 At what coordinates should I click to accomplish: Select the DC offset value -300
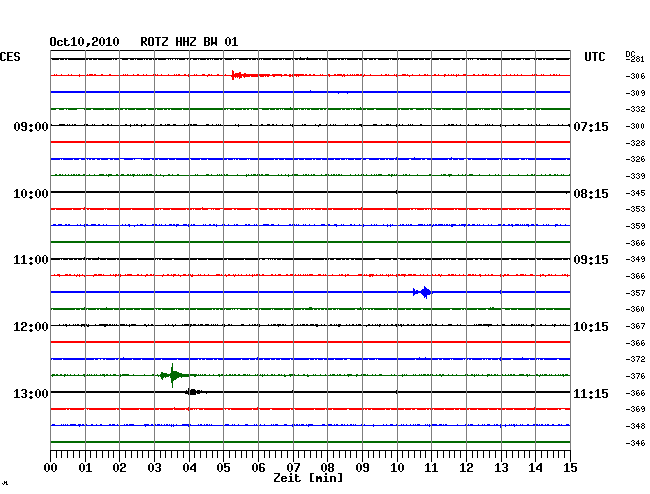635,126
